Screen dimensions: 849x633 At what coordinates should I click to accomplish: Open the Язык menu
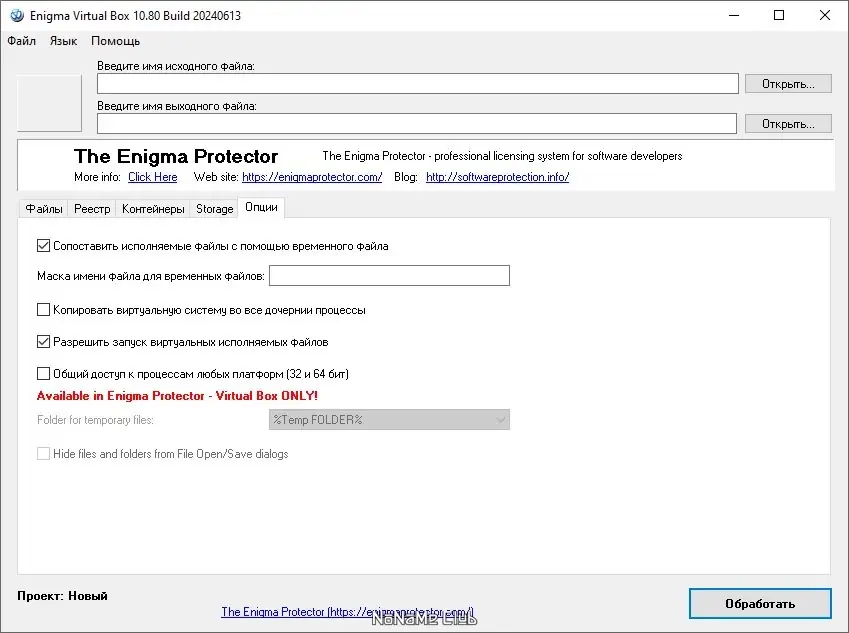[63, 41]
